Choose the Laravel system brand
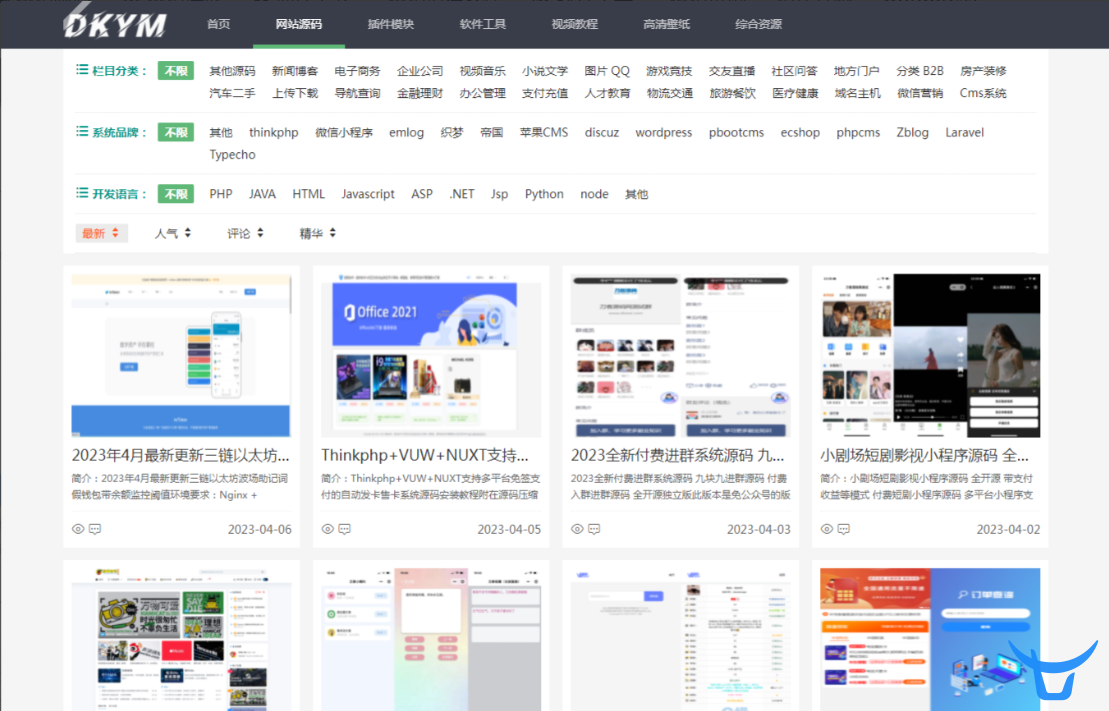The height and width of the screenshot is (711, 1109). pos(965,132)
